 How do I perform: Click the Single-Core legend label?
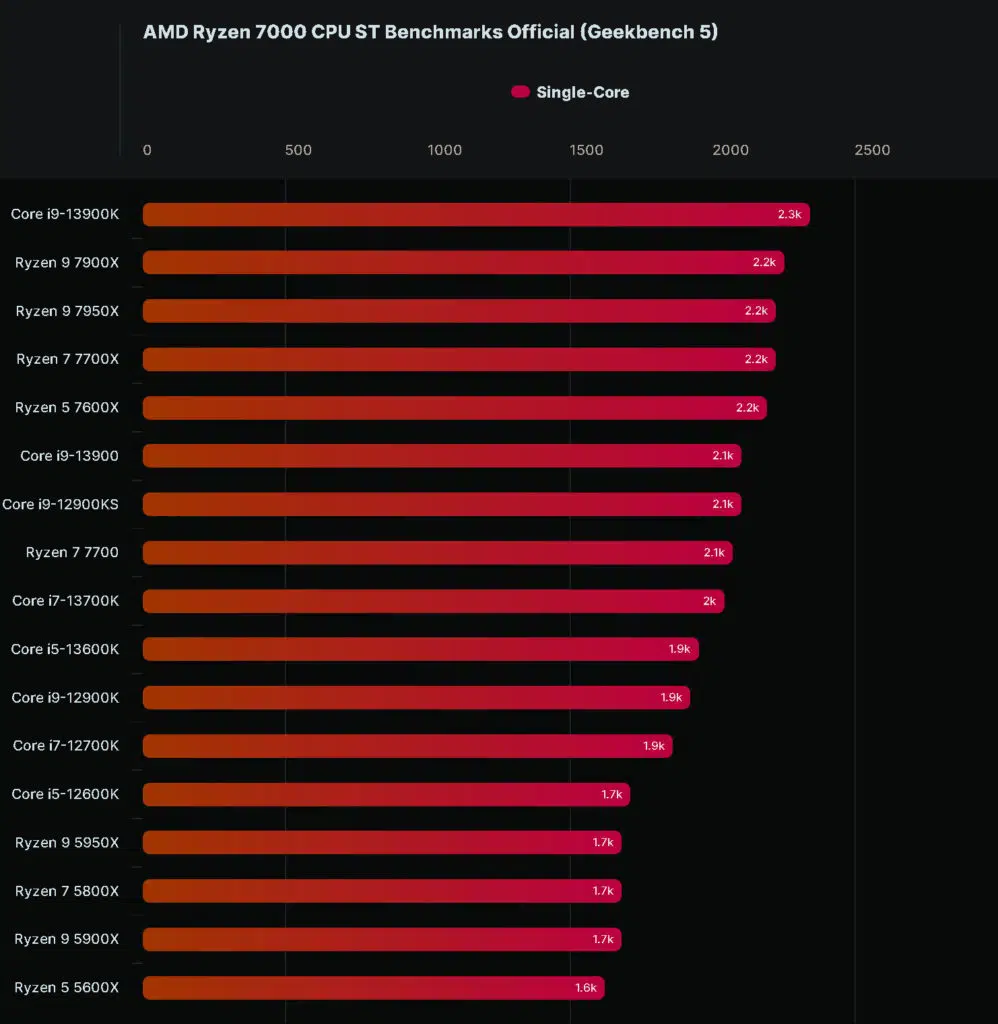tap(583, 92)
